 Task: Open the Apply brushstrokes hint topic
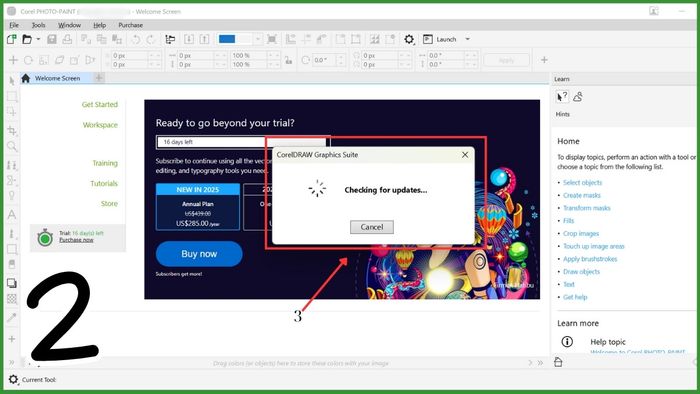point(590,259)
